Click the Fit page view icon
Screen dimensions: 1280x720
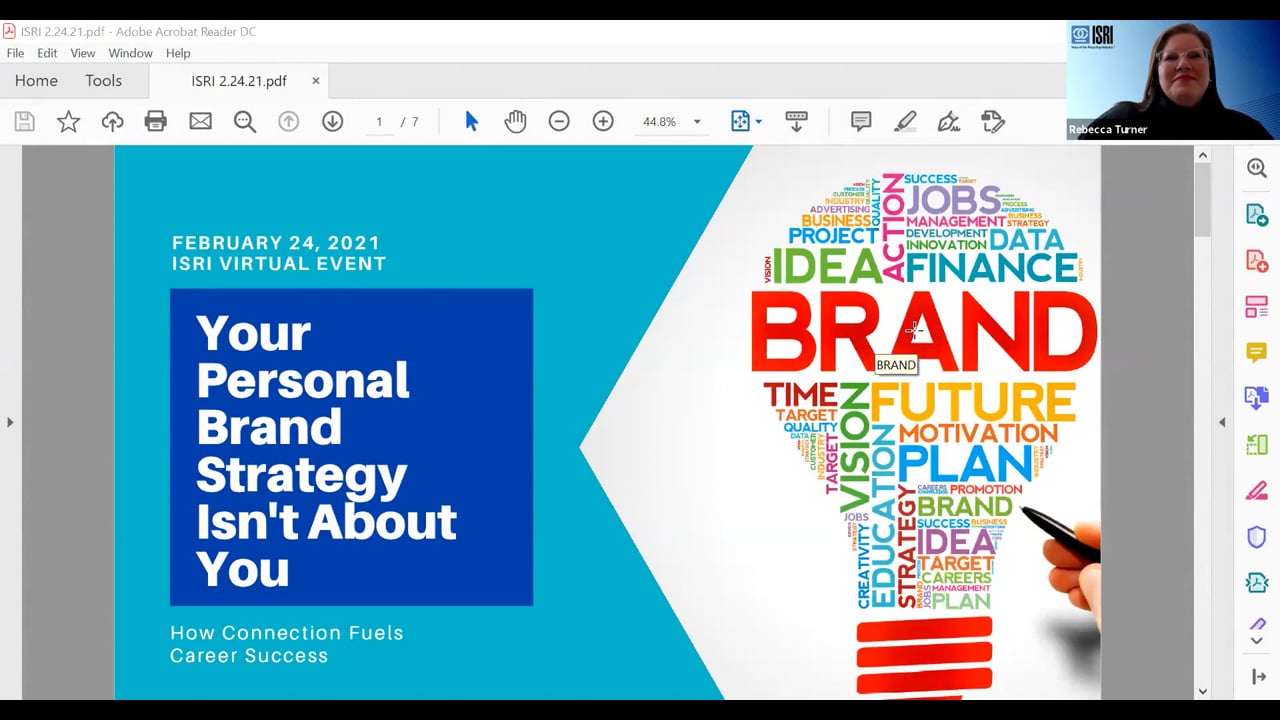pos(740,122)
